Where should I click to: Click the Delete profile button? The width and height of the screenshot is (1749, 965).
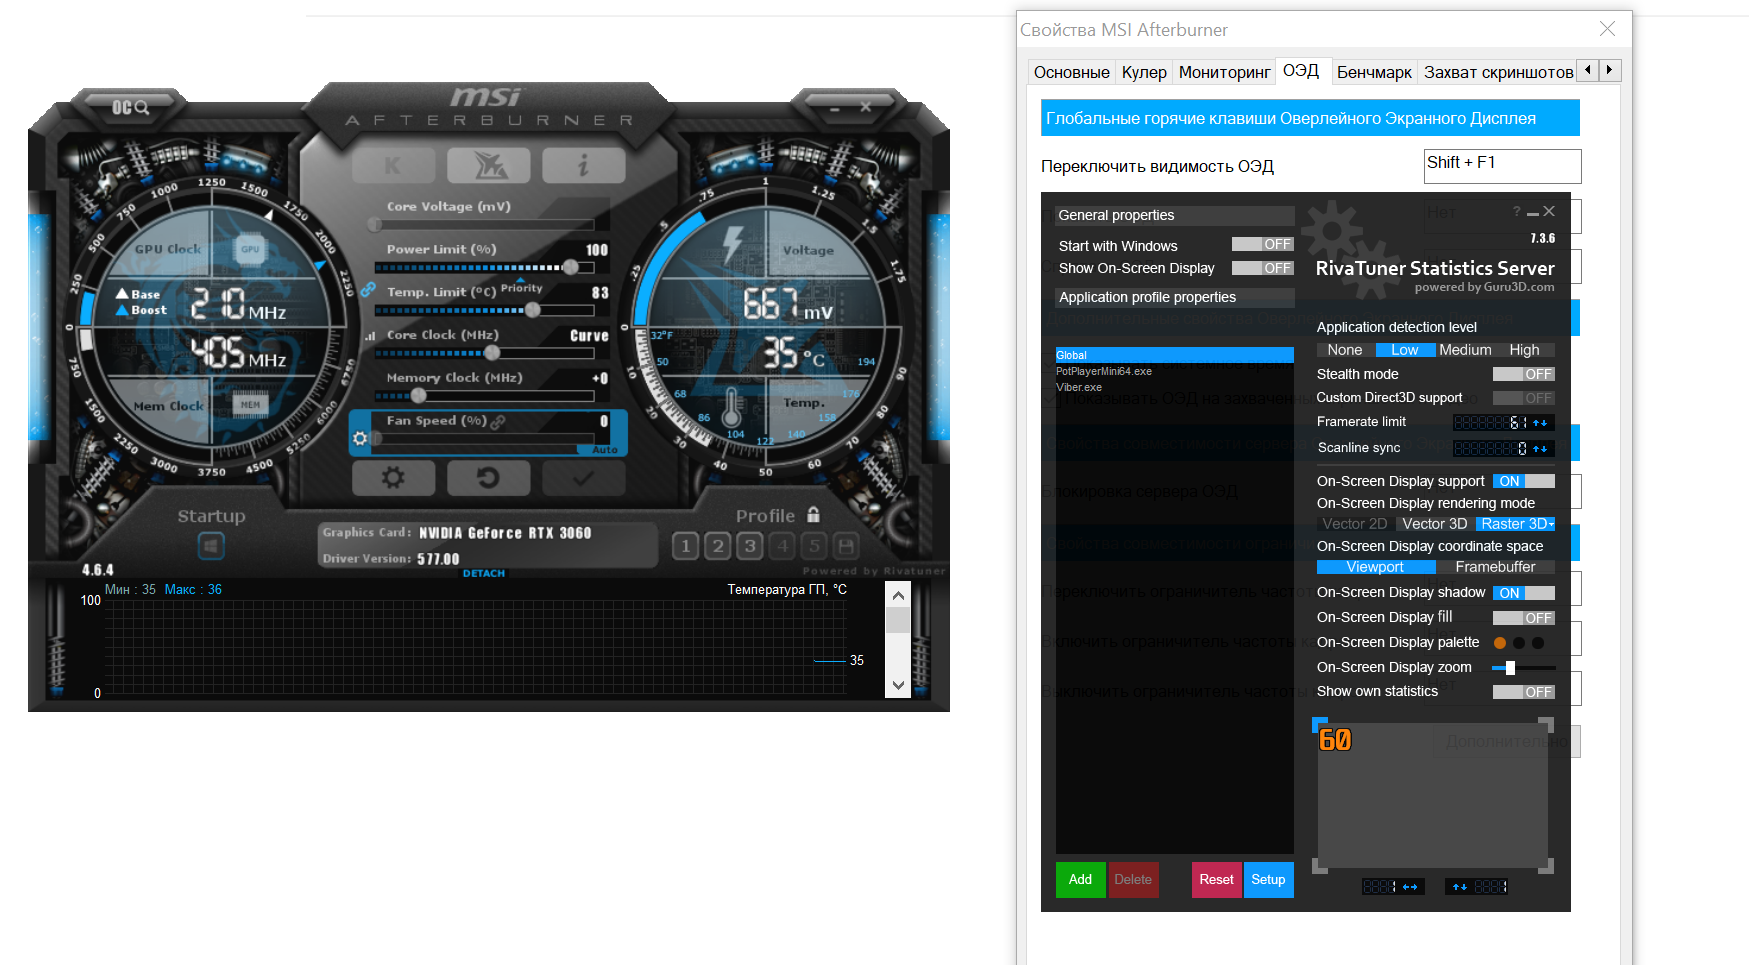click(x=1133, y=880)
